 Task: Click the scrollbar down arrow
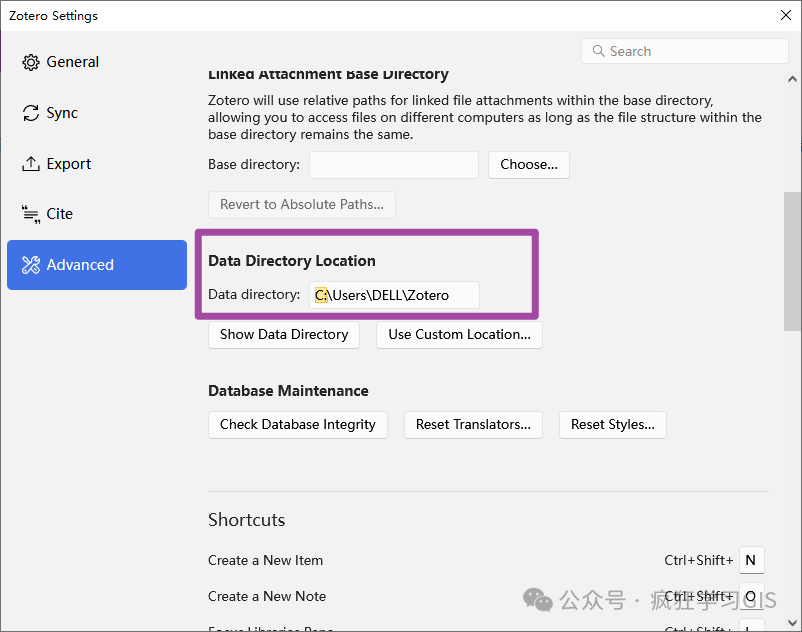(792, 623)
